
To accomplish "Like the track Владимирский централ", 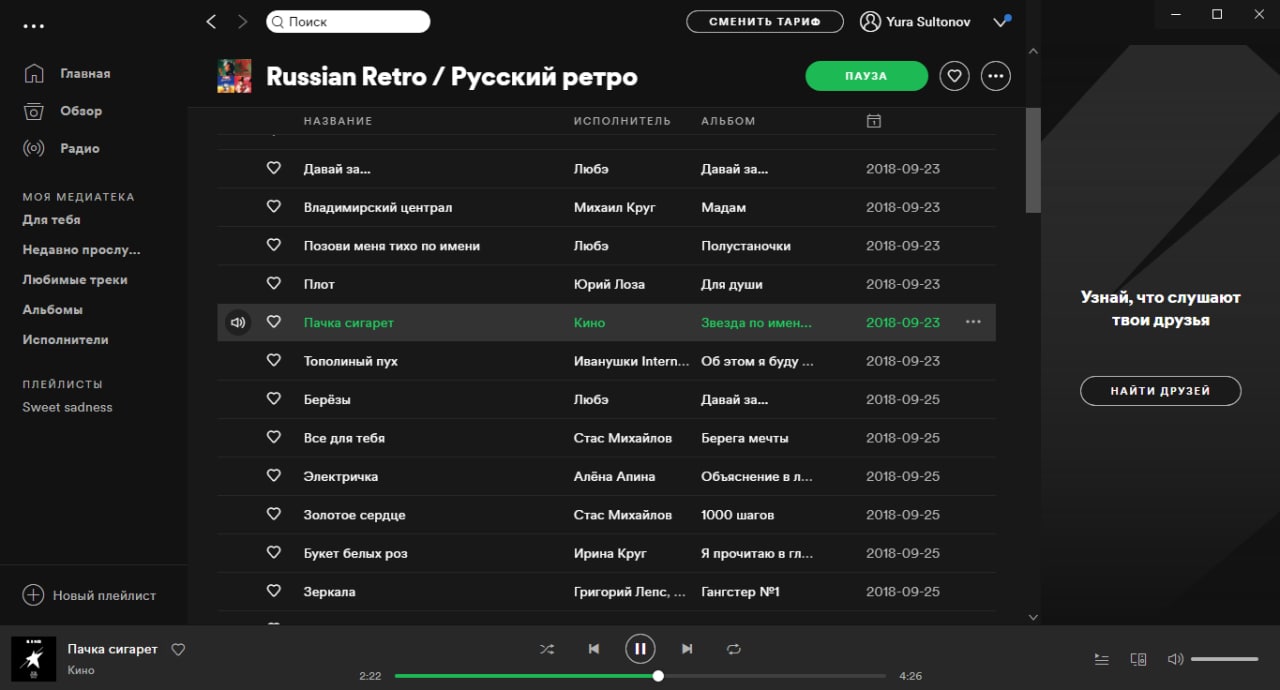I will (x=274, y=207).
